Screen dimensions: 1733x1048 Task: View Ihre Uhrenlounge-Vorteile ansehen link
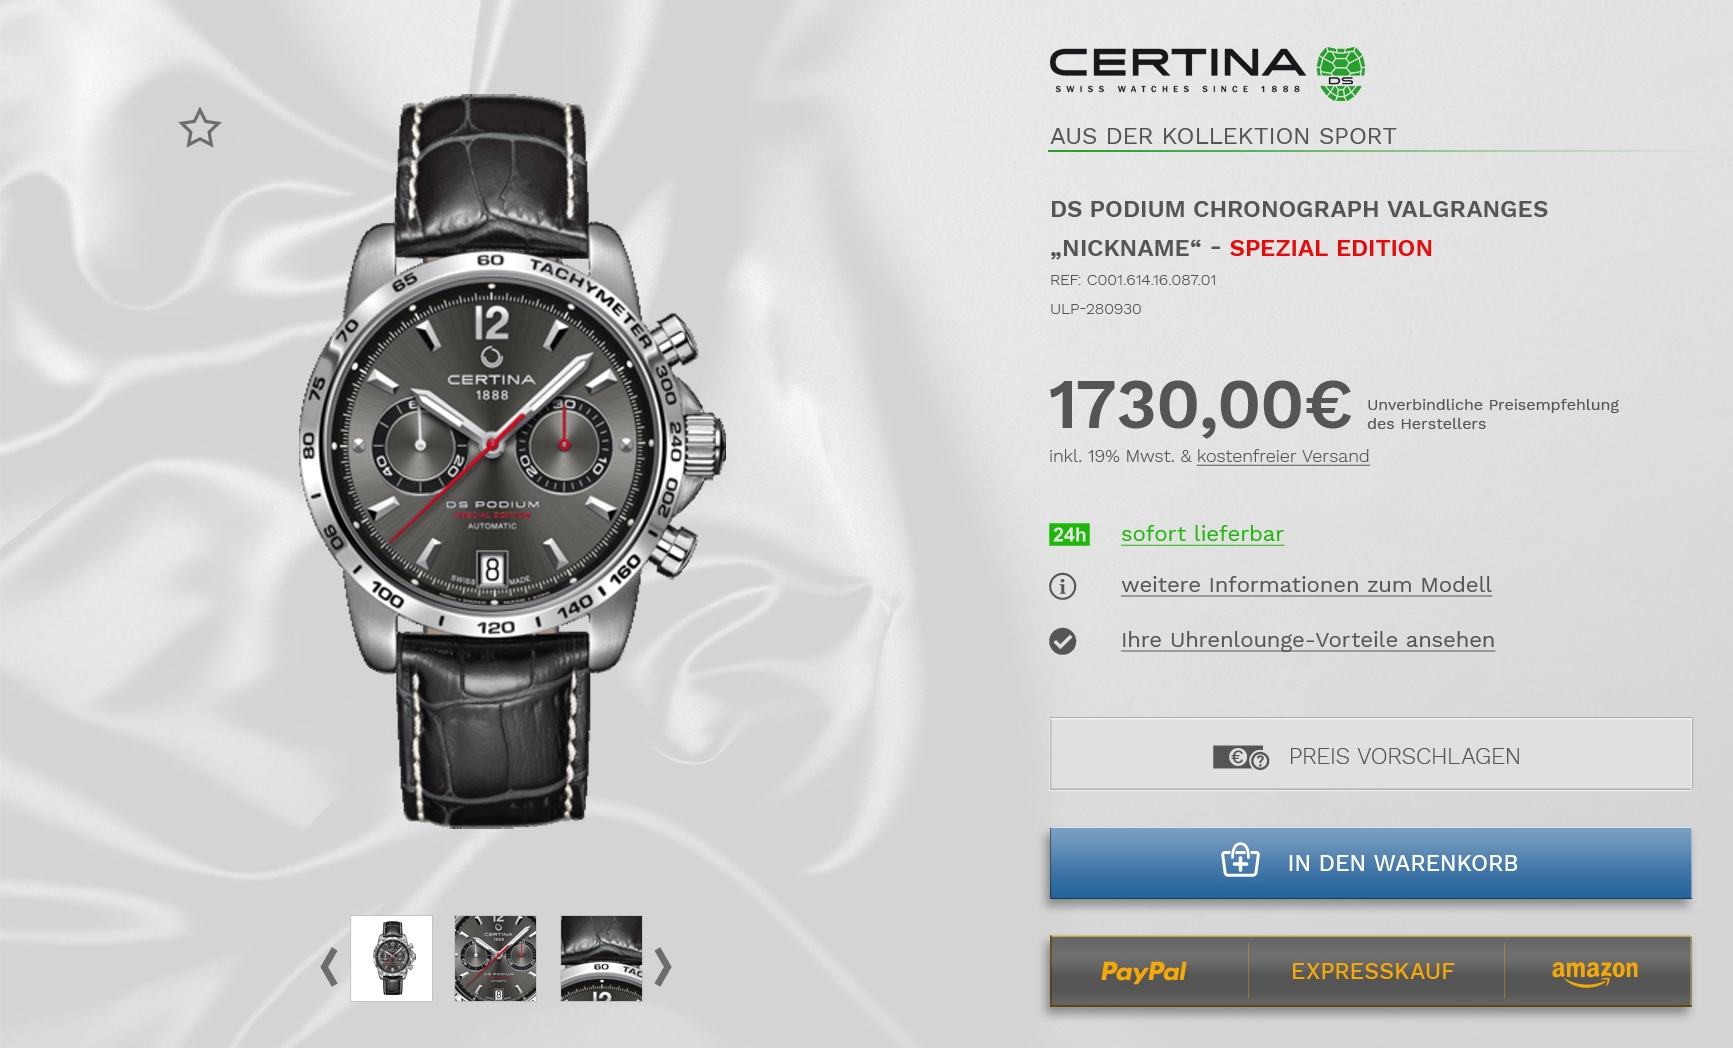[x=1308, y=640]
